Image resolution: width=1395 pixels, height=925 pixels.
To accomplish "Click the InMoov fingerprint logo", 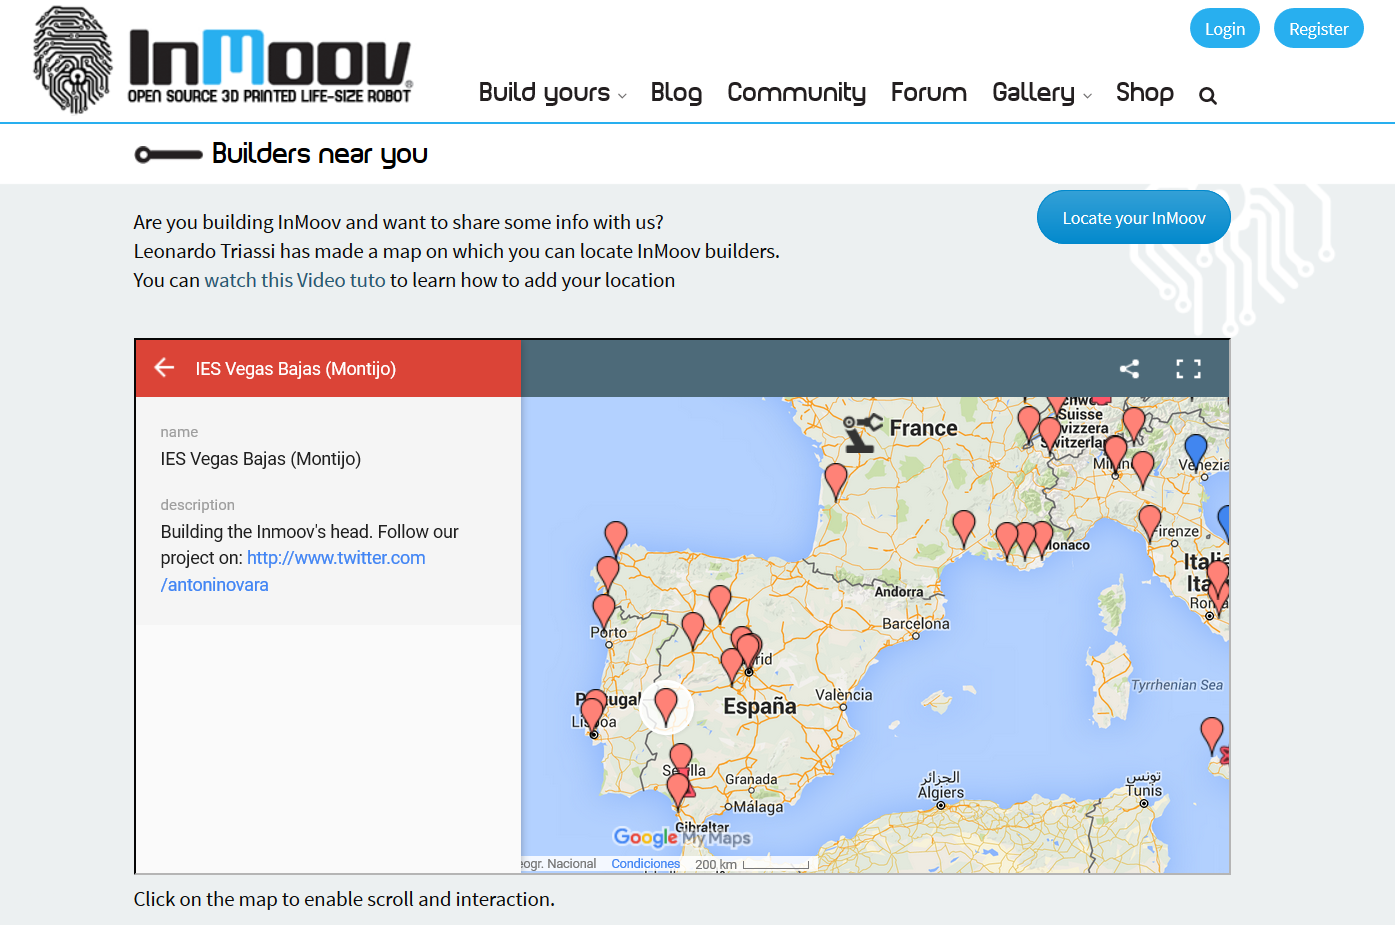I will (73, 60).
